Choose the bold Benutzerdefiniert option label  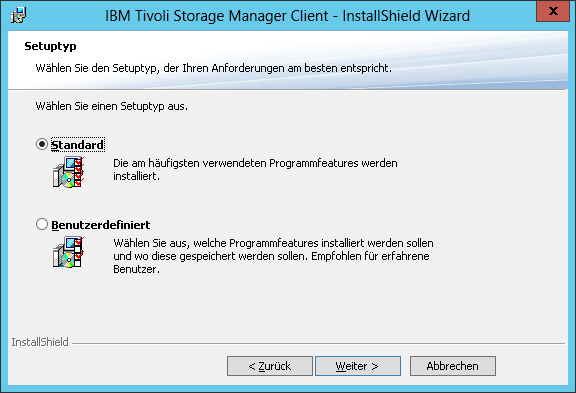(x=101, y=225)
